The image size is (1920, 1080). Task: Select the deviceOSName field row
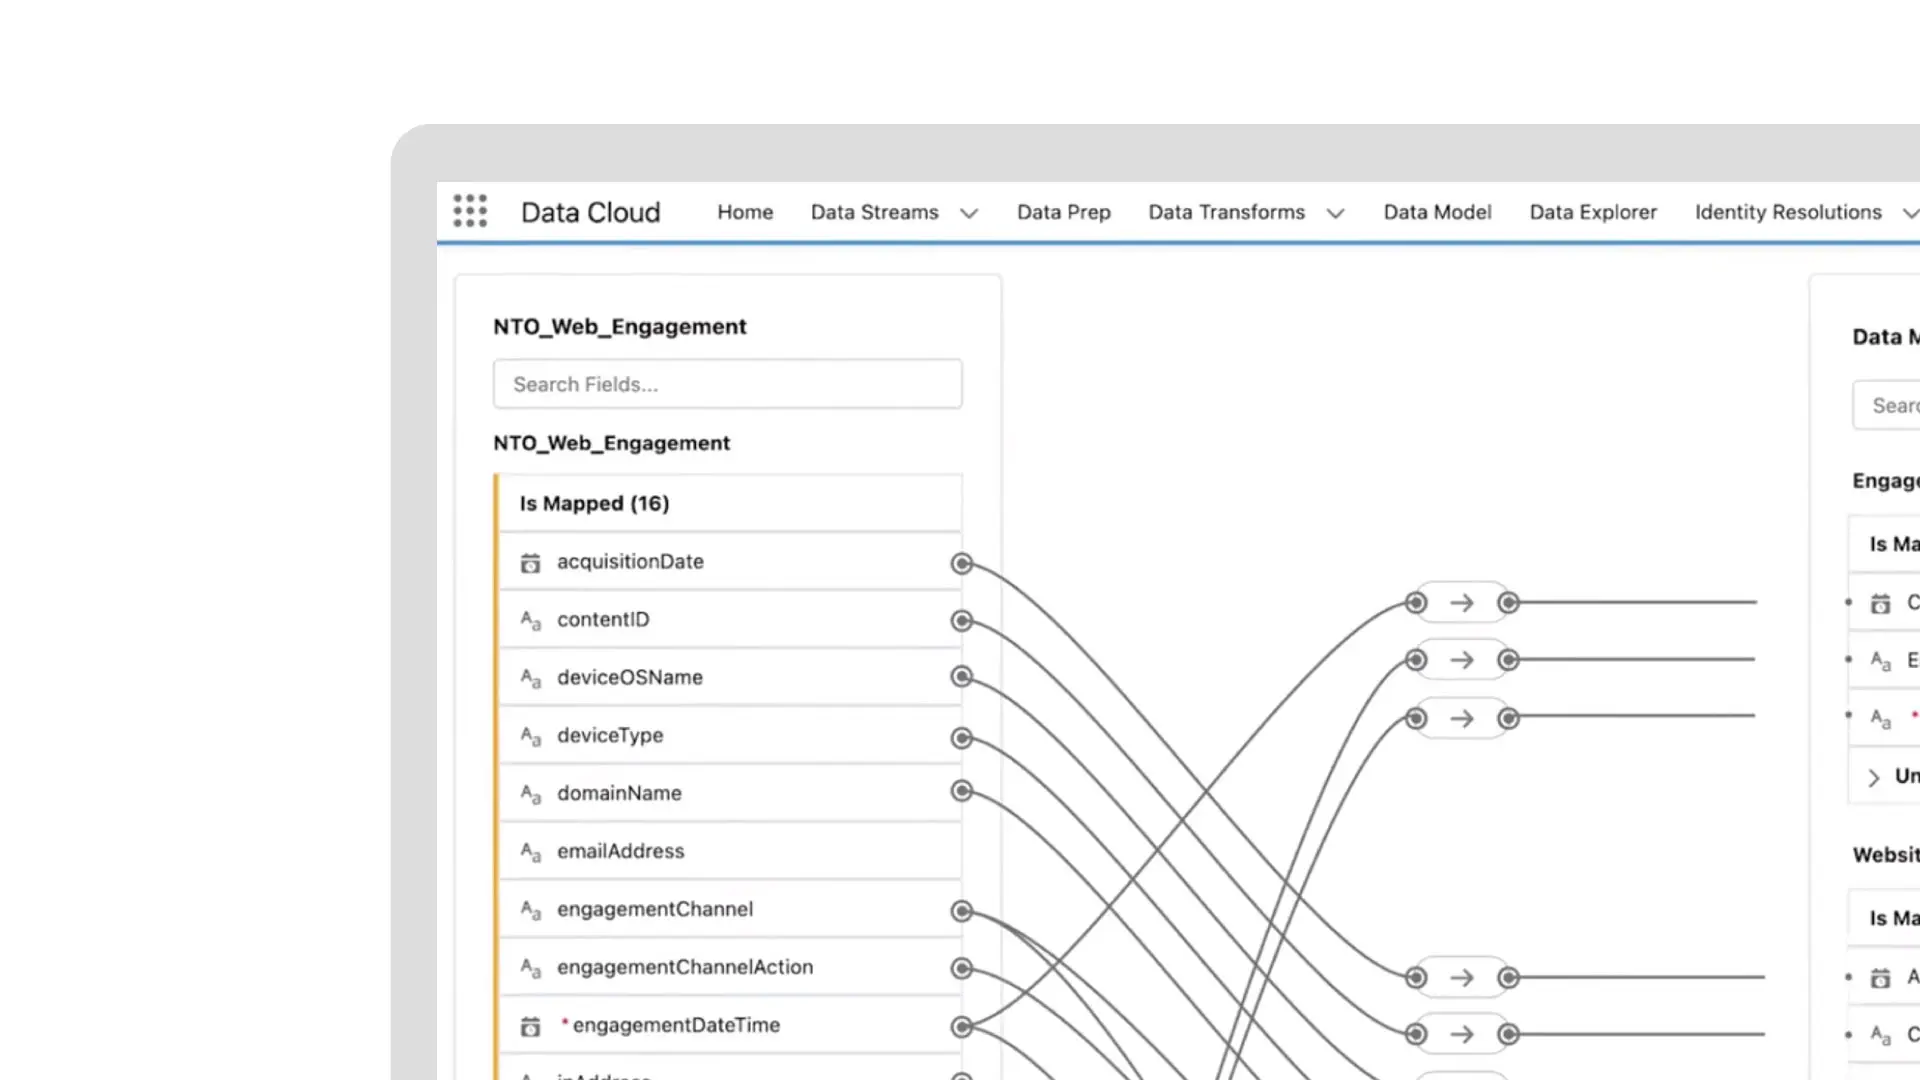pyautogui.click(x=730, y=678)
